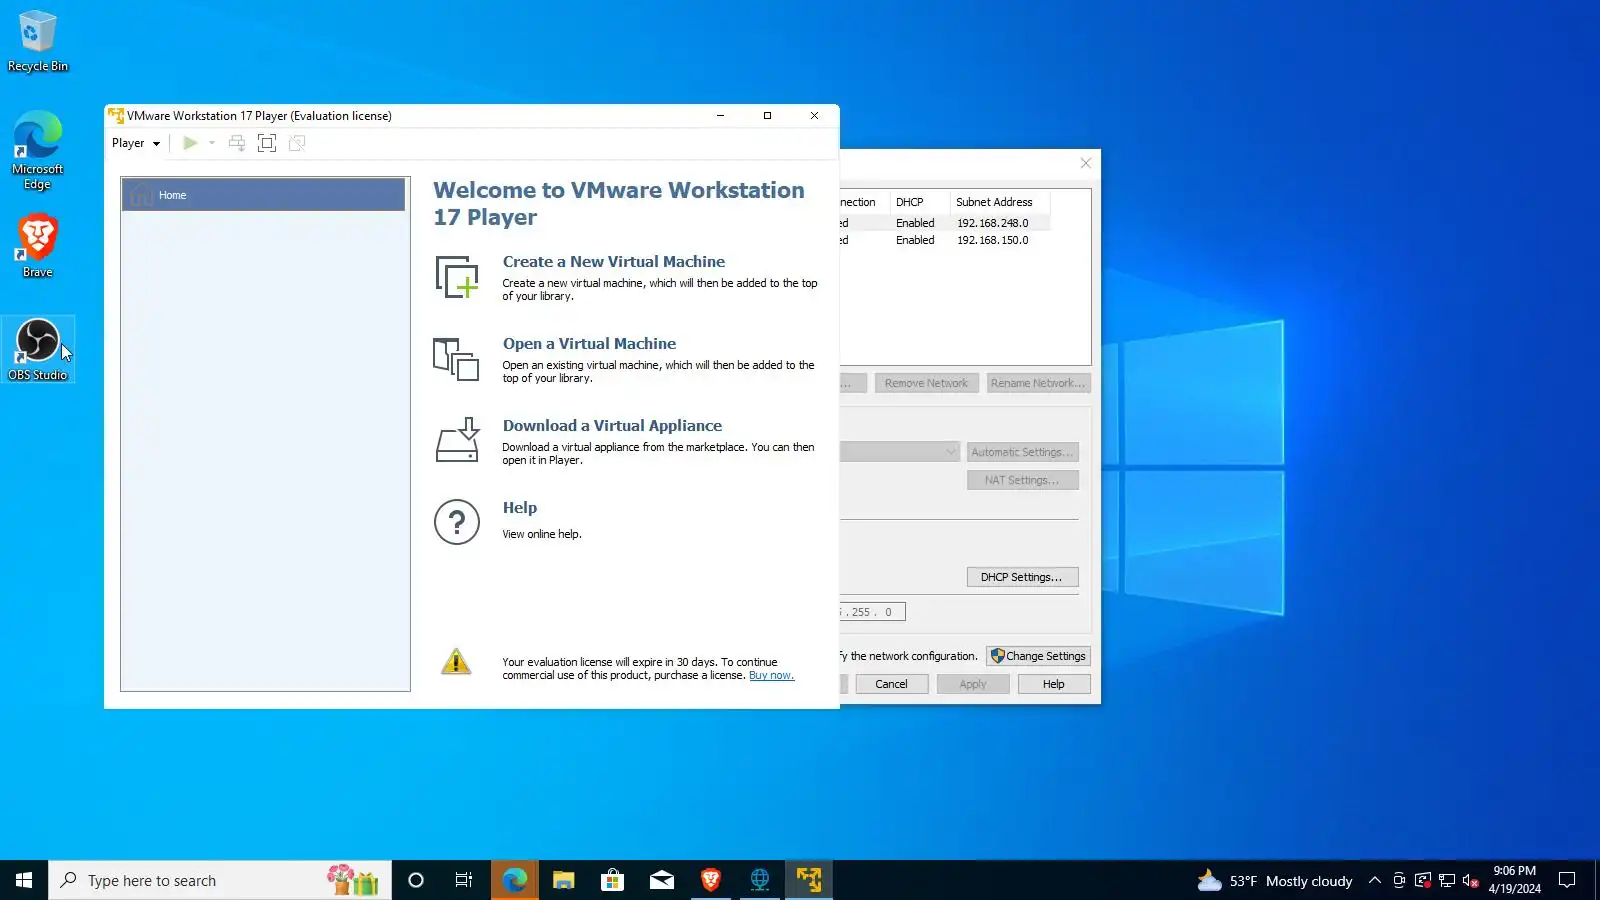Click the taskbar search box

pos(220,880)
